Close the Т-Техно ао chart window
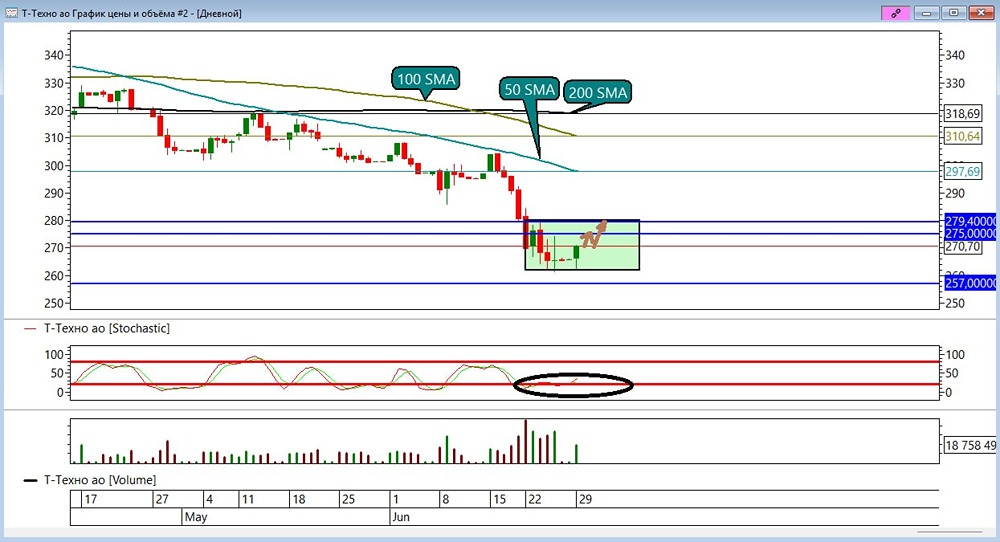Image resolution: width=1000 pixels, height=542 pixels. pos(981,13)
